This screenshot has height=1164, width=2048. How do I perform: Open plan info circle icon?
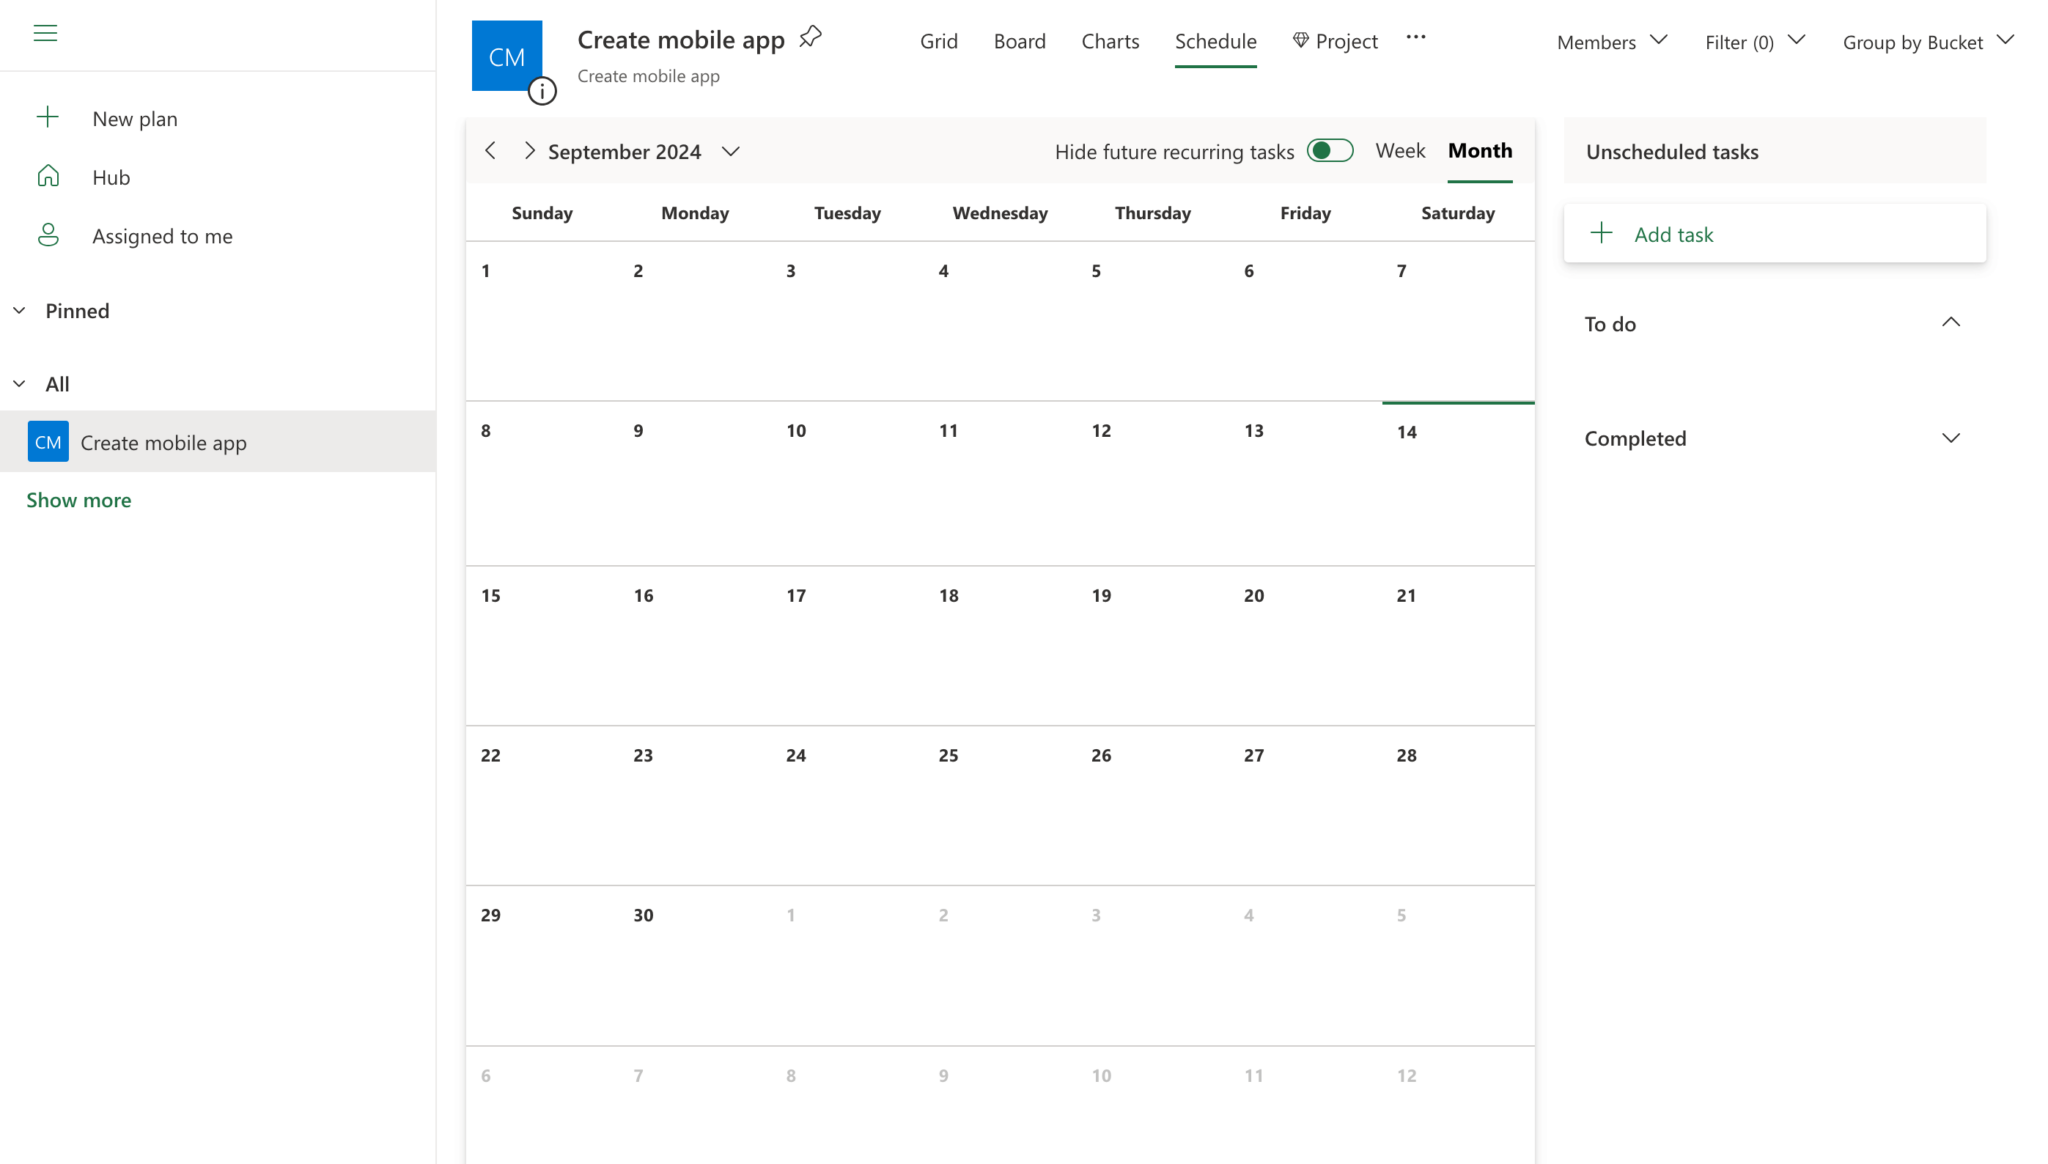[x=542, y=91]
